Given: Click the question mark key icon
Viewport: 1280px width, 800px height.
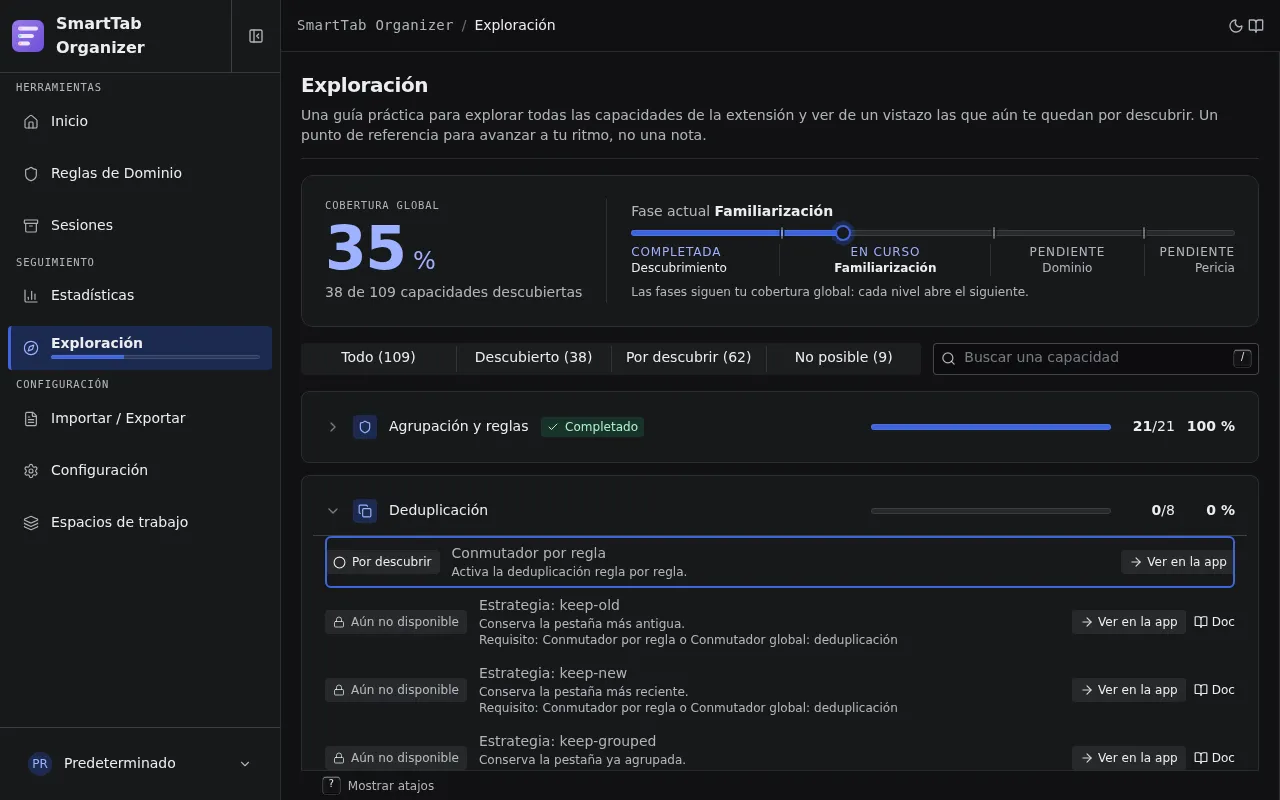Looking at the screenshot, I should [x=331, y=785].
